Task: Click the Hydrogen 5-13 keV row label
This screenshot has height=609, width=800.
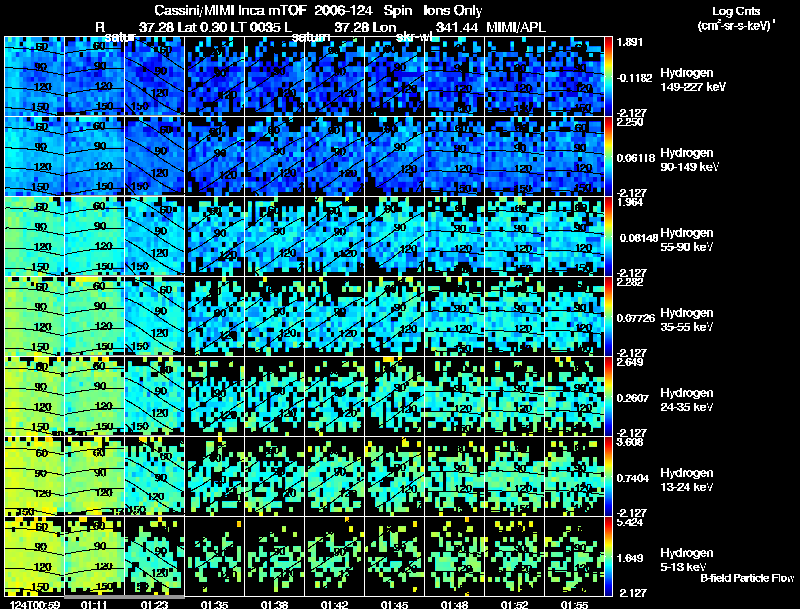Action: pos(687,560)
